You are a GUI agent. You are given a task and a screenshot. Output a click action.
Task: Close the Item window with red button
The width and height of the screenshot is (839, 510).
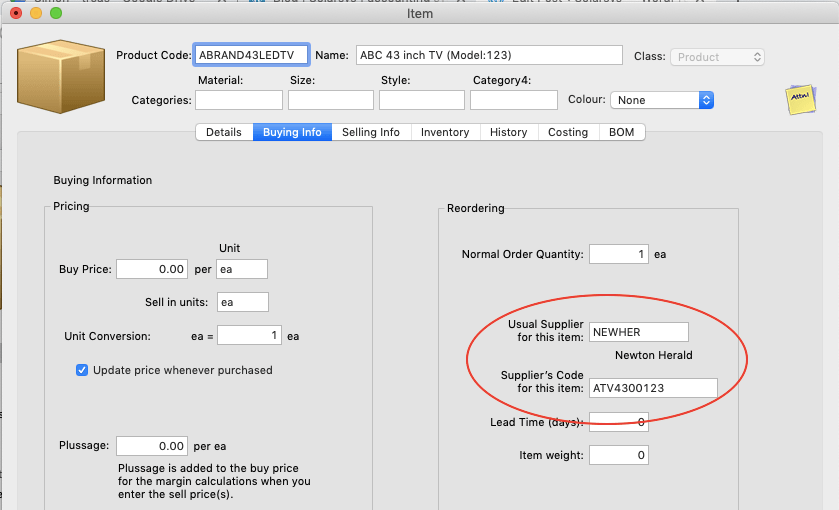tap(16, 12)
